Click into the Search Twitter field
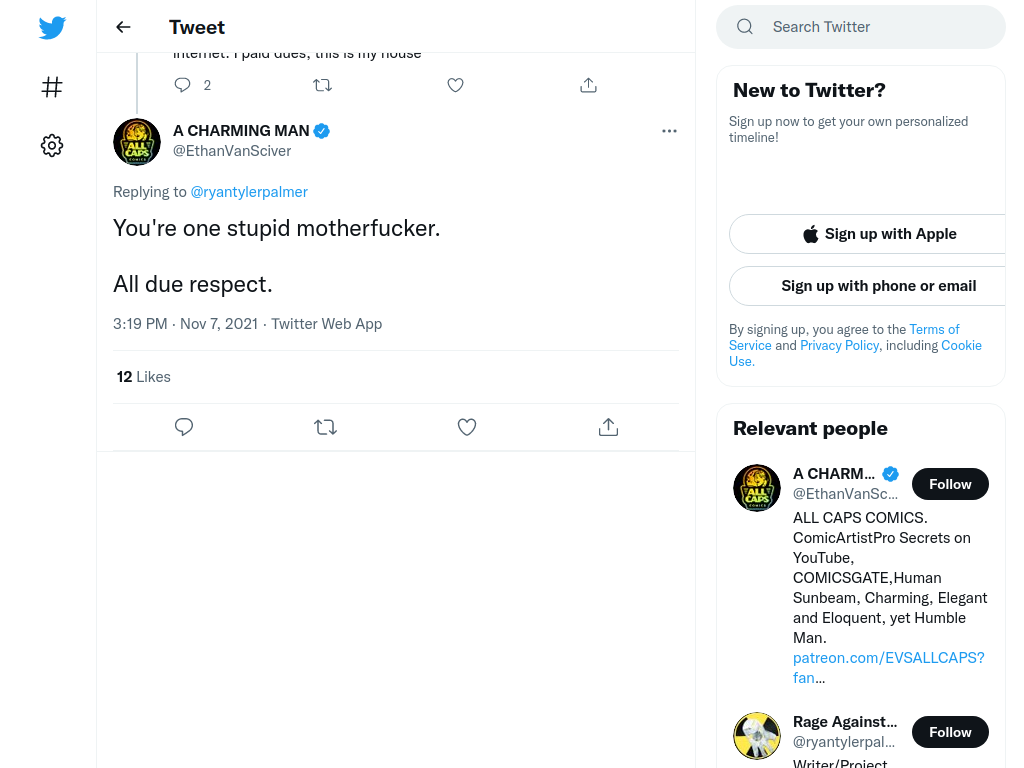The width and height of the screenshot is (1024, 768). (861, 27)
